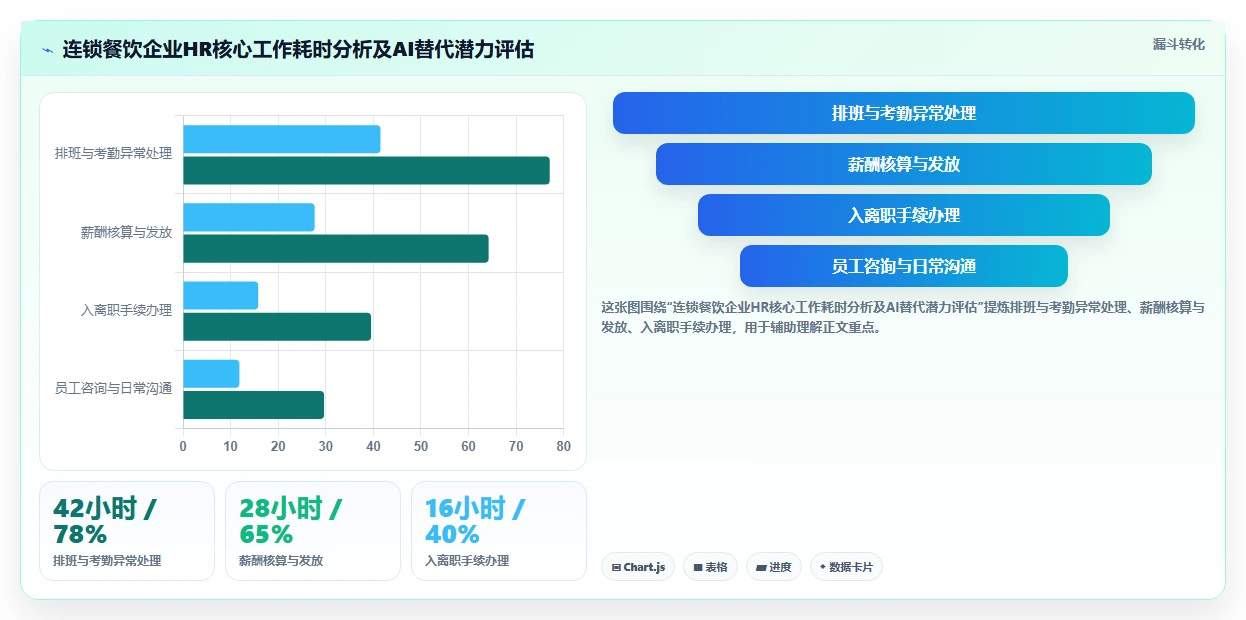Click the x-axis tick value 80
The image size is (1246, 620).
pos(564,446)
